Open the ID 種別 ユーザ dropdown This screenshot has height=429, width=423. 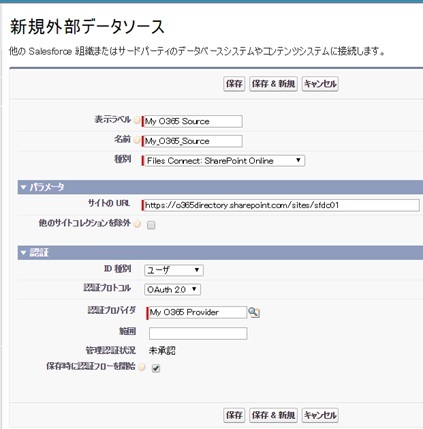pos(174,270)
